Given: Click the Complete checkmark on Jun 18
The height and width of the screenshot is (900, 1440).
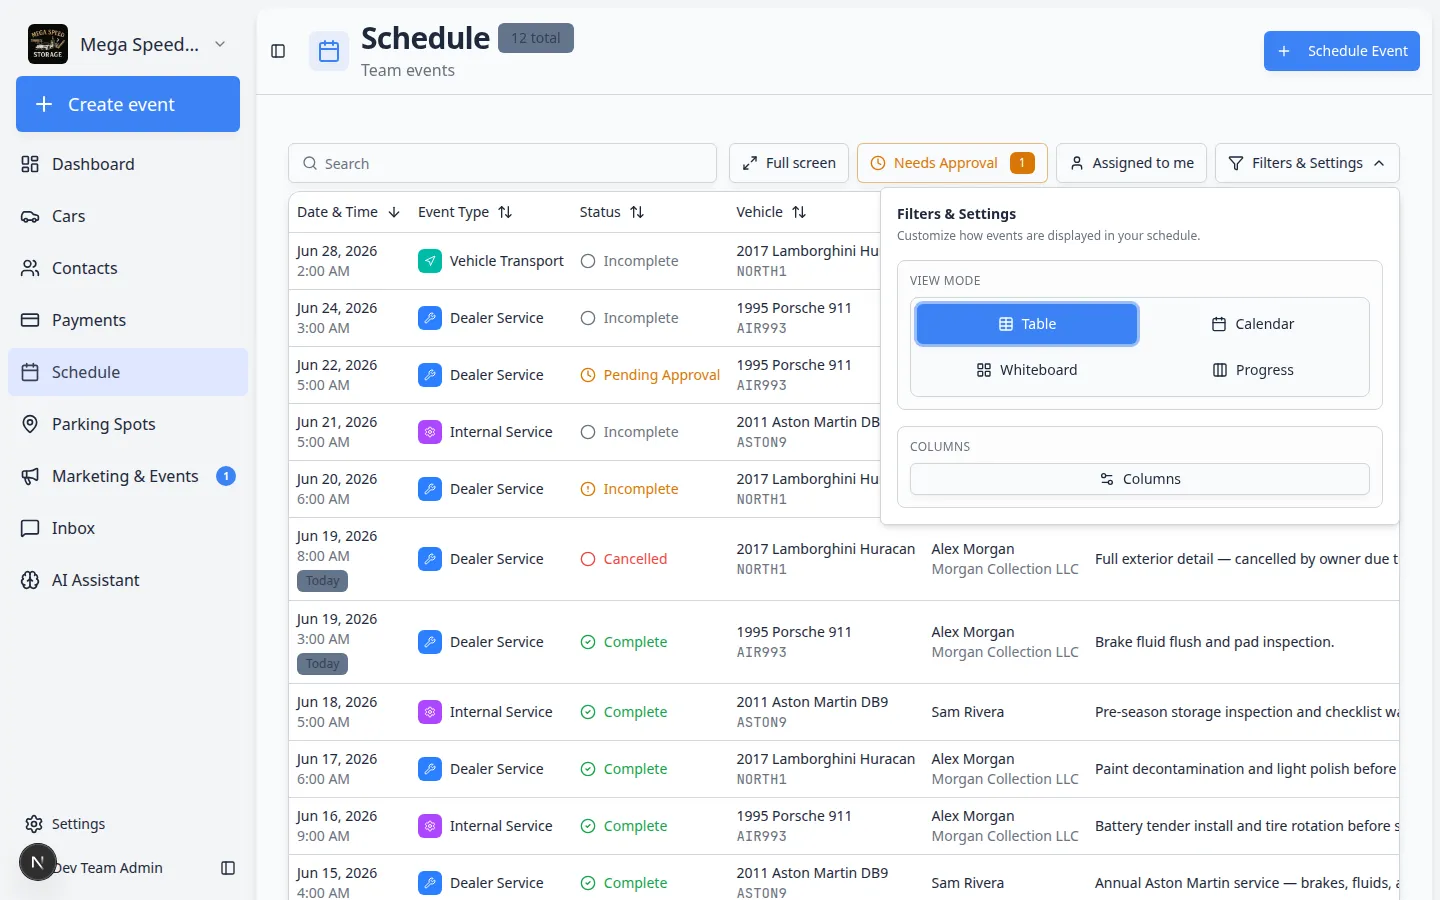Looking at the screenshot, I should 588,712.
